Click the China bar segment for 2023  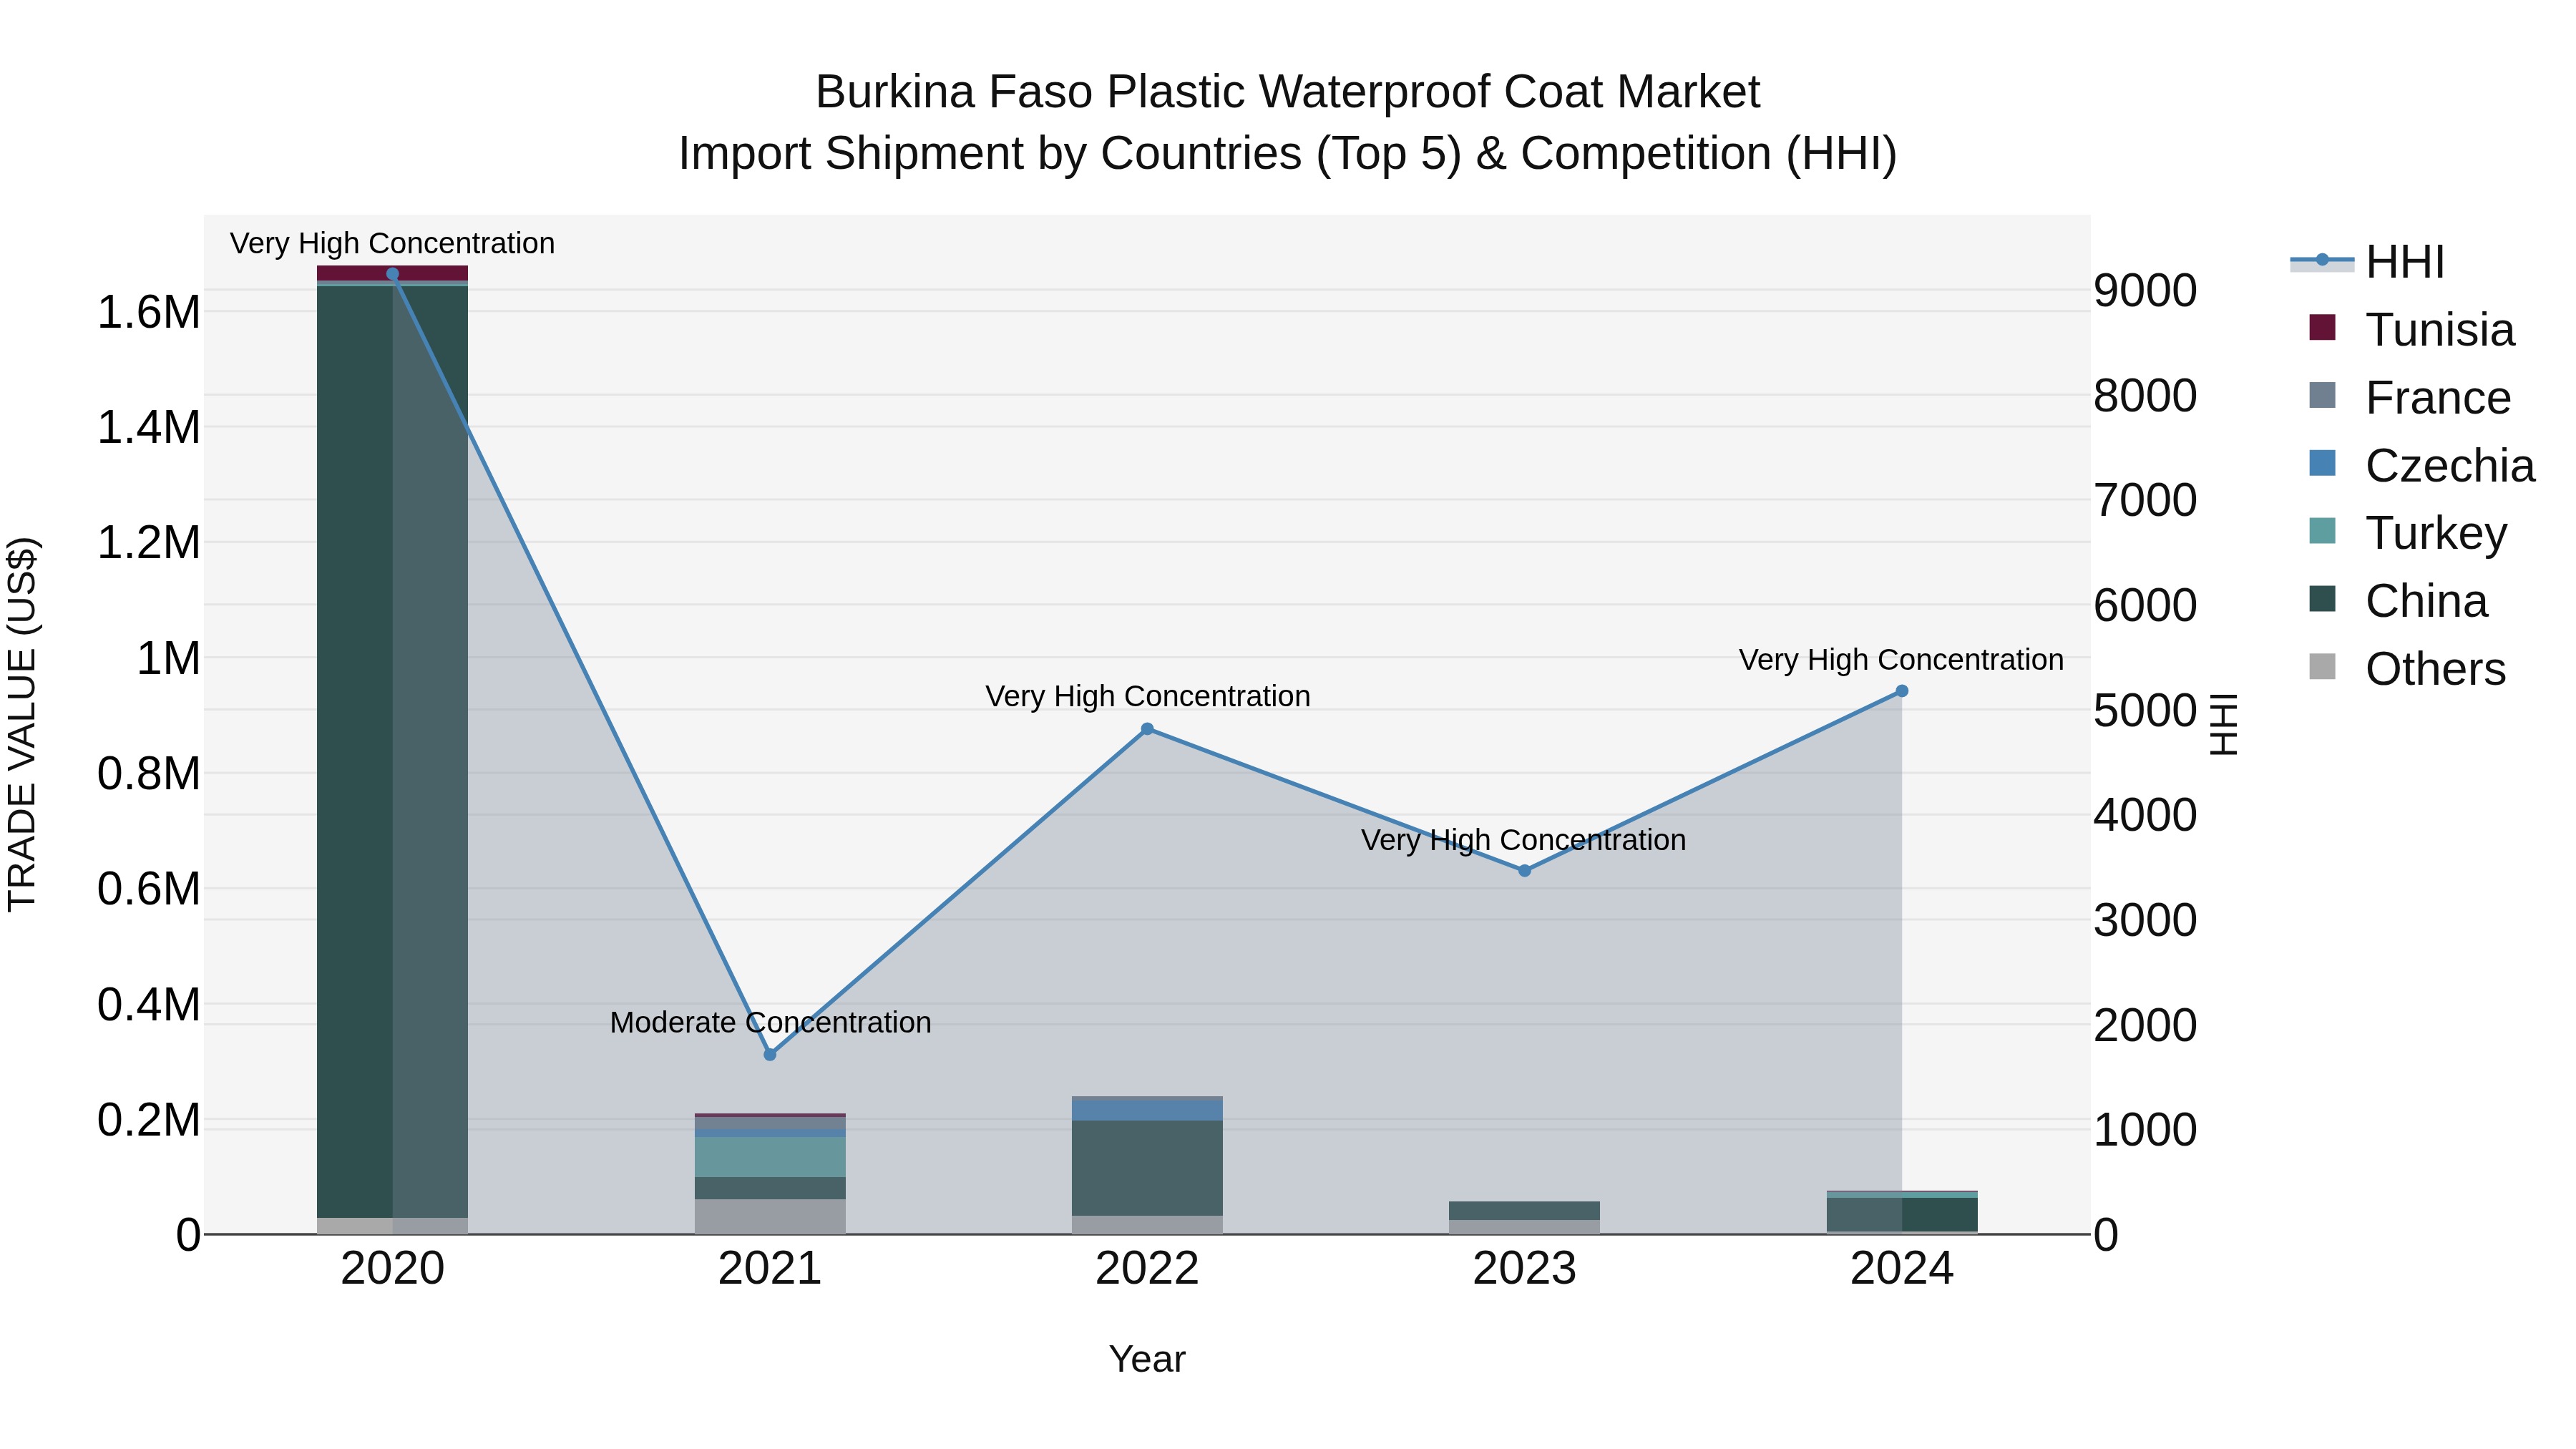1525,1211
